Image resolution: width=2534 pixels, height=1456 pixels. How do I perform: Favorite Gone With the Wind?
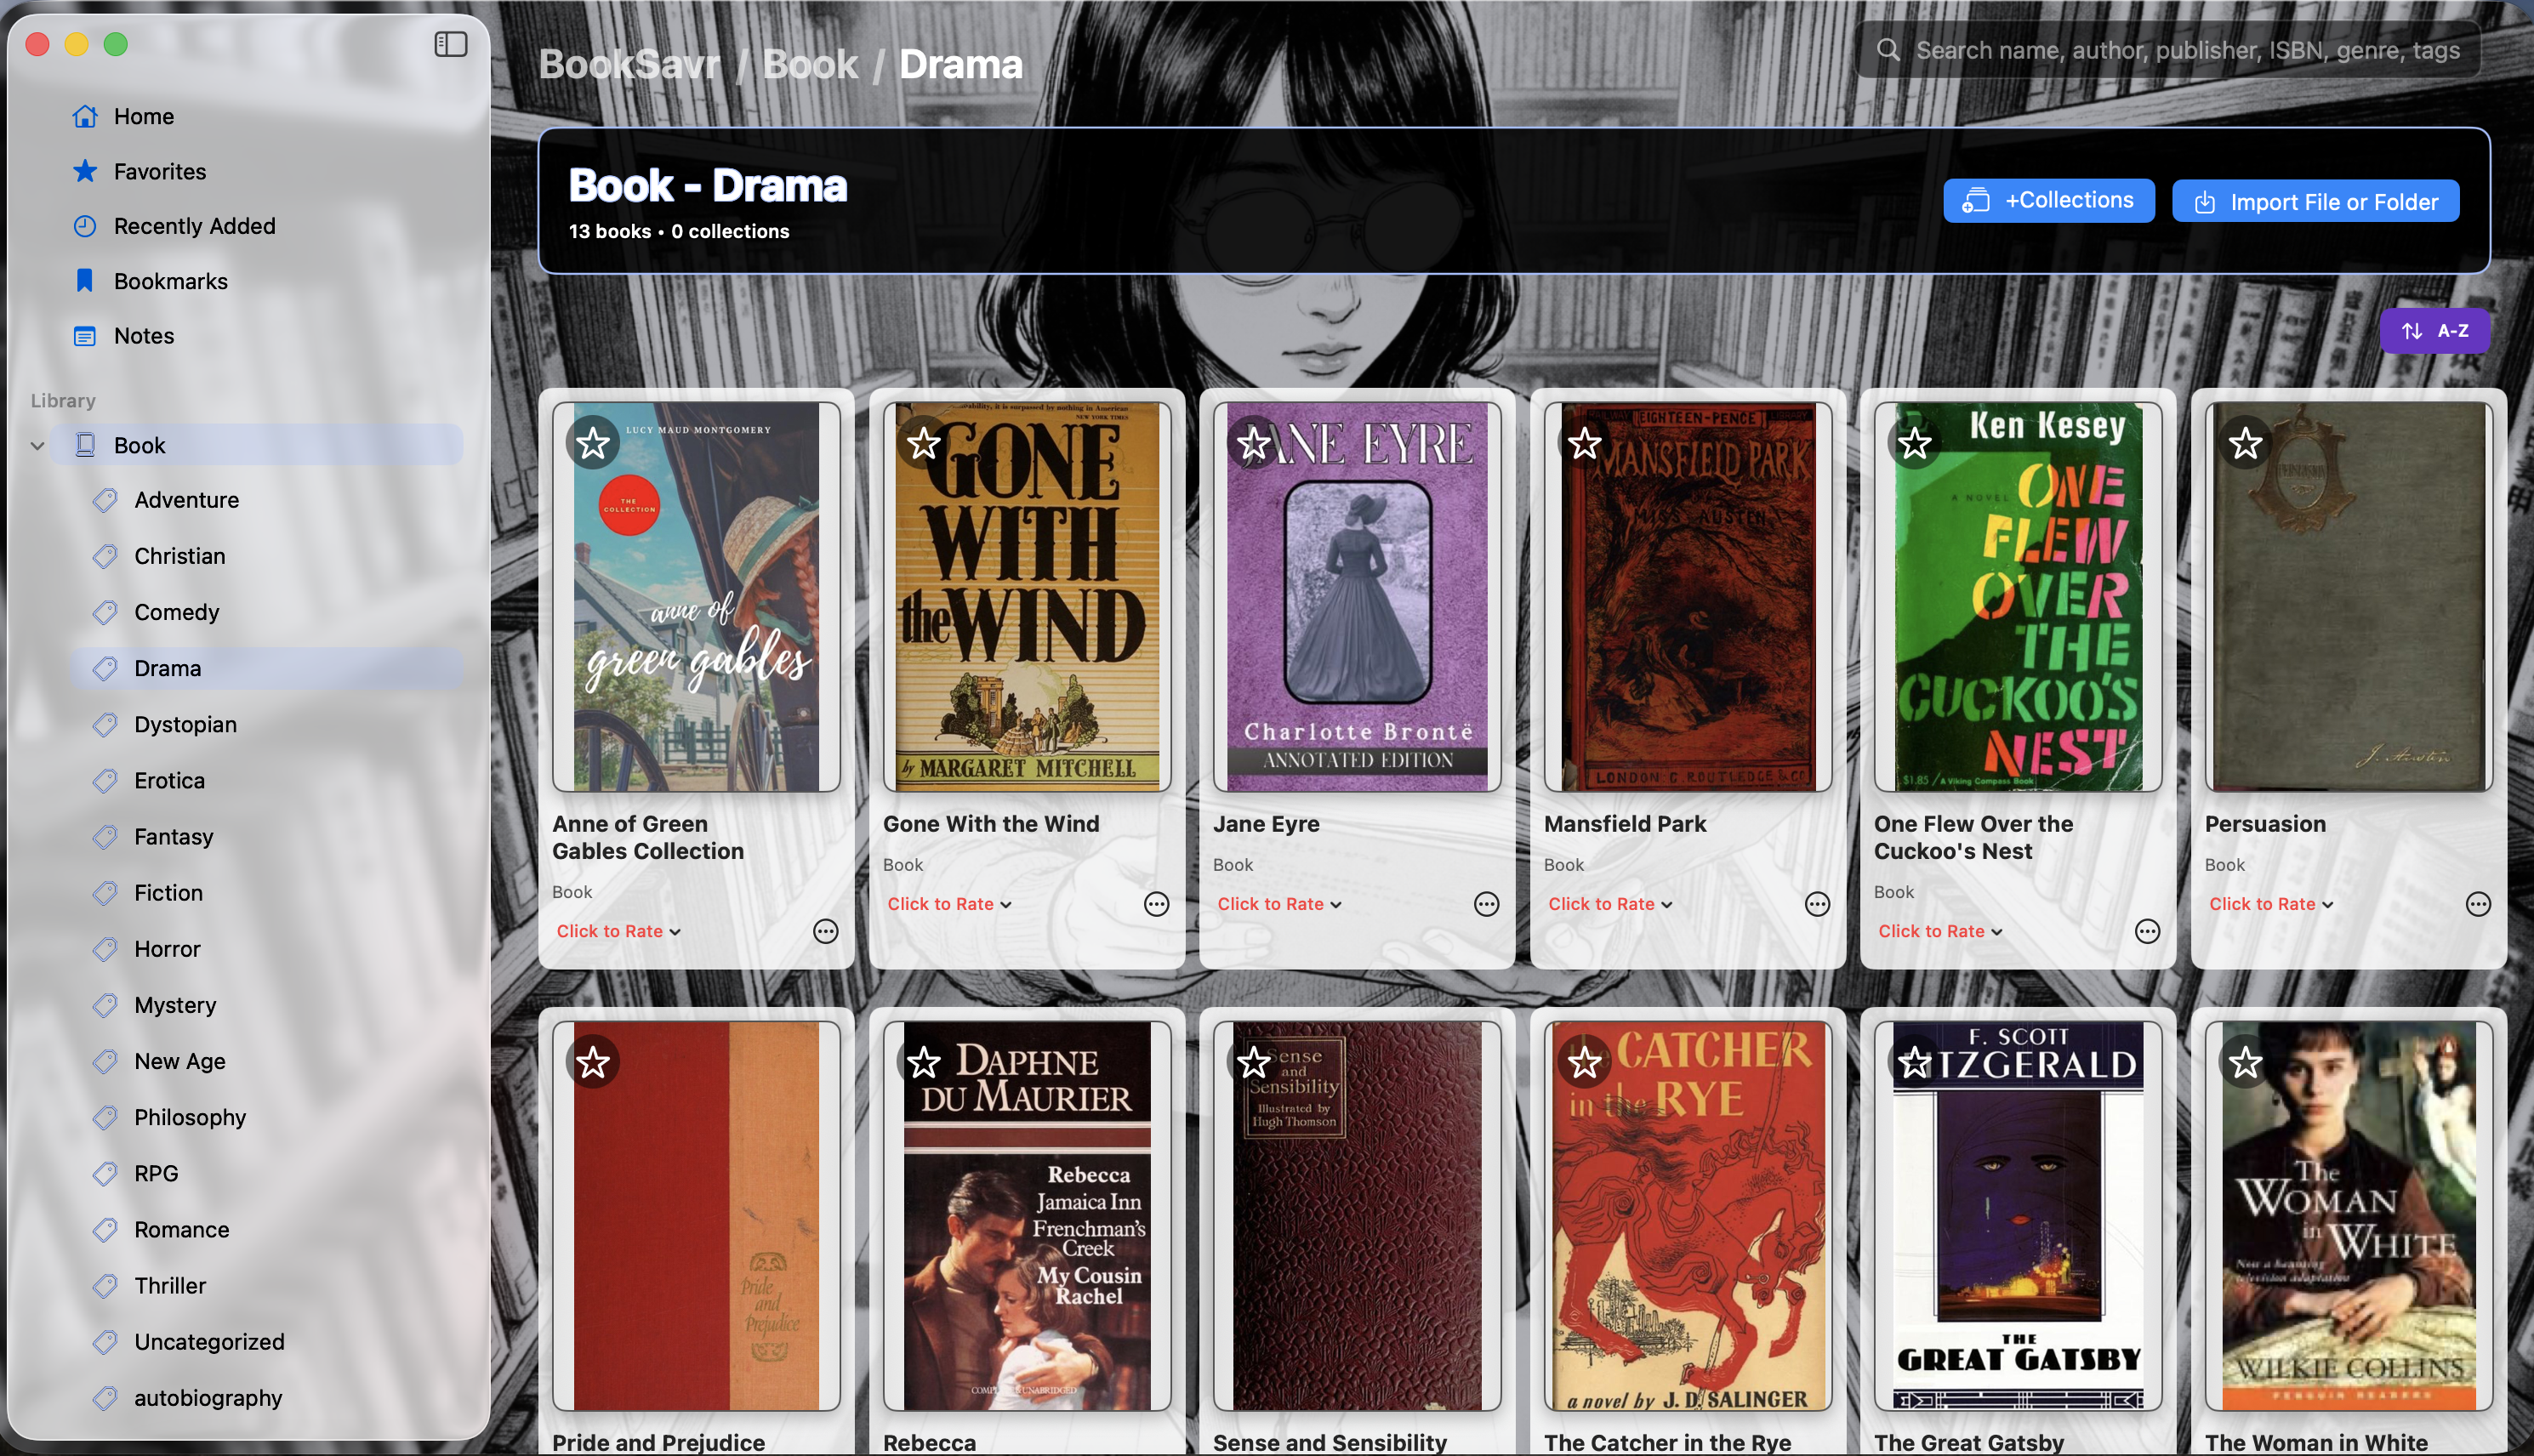pos(924,443)
